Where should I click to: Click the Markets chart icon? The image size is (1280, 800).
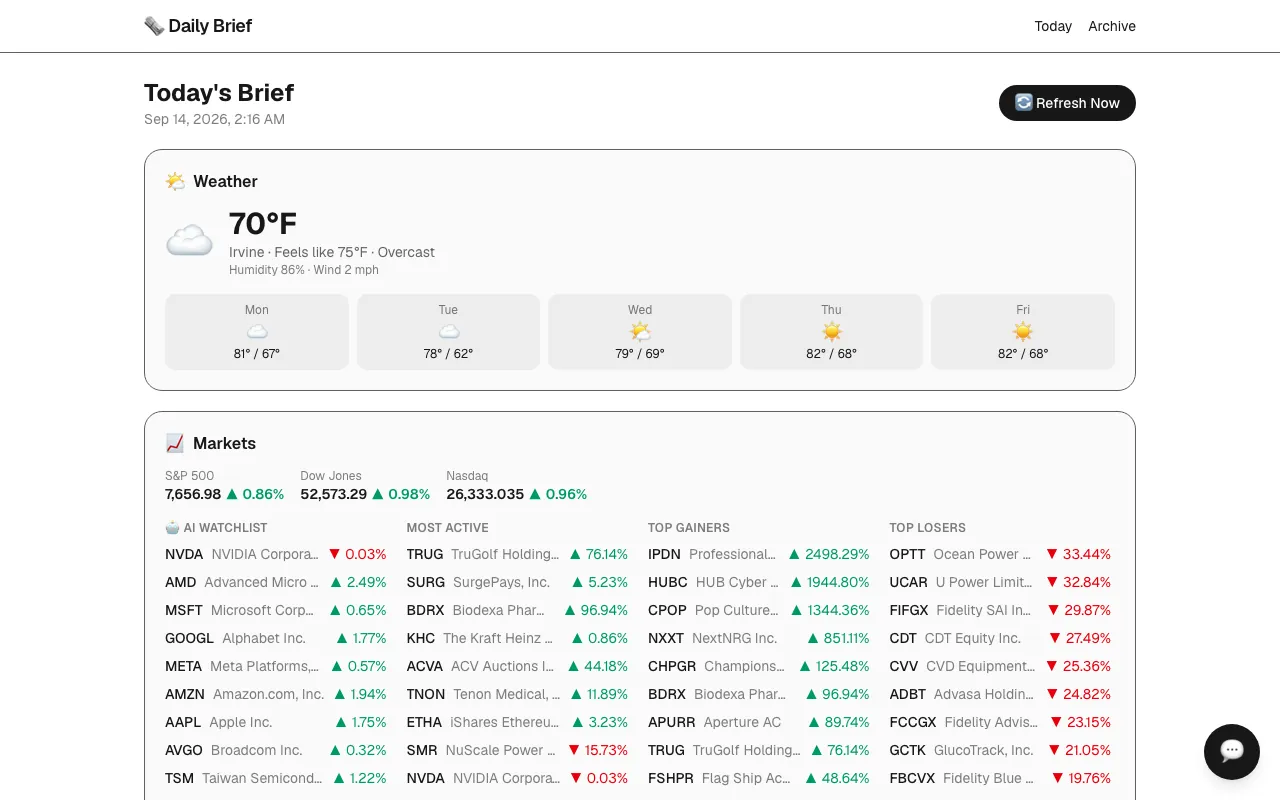pyautogui.click(x=175, y=443)
